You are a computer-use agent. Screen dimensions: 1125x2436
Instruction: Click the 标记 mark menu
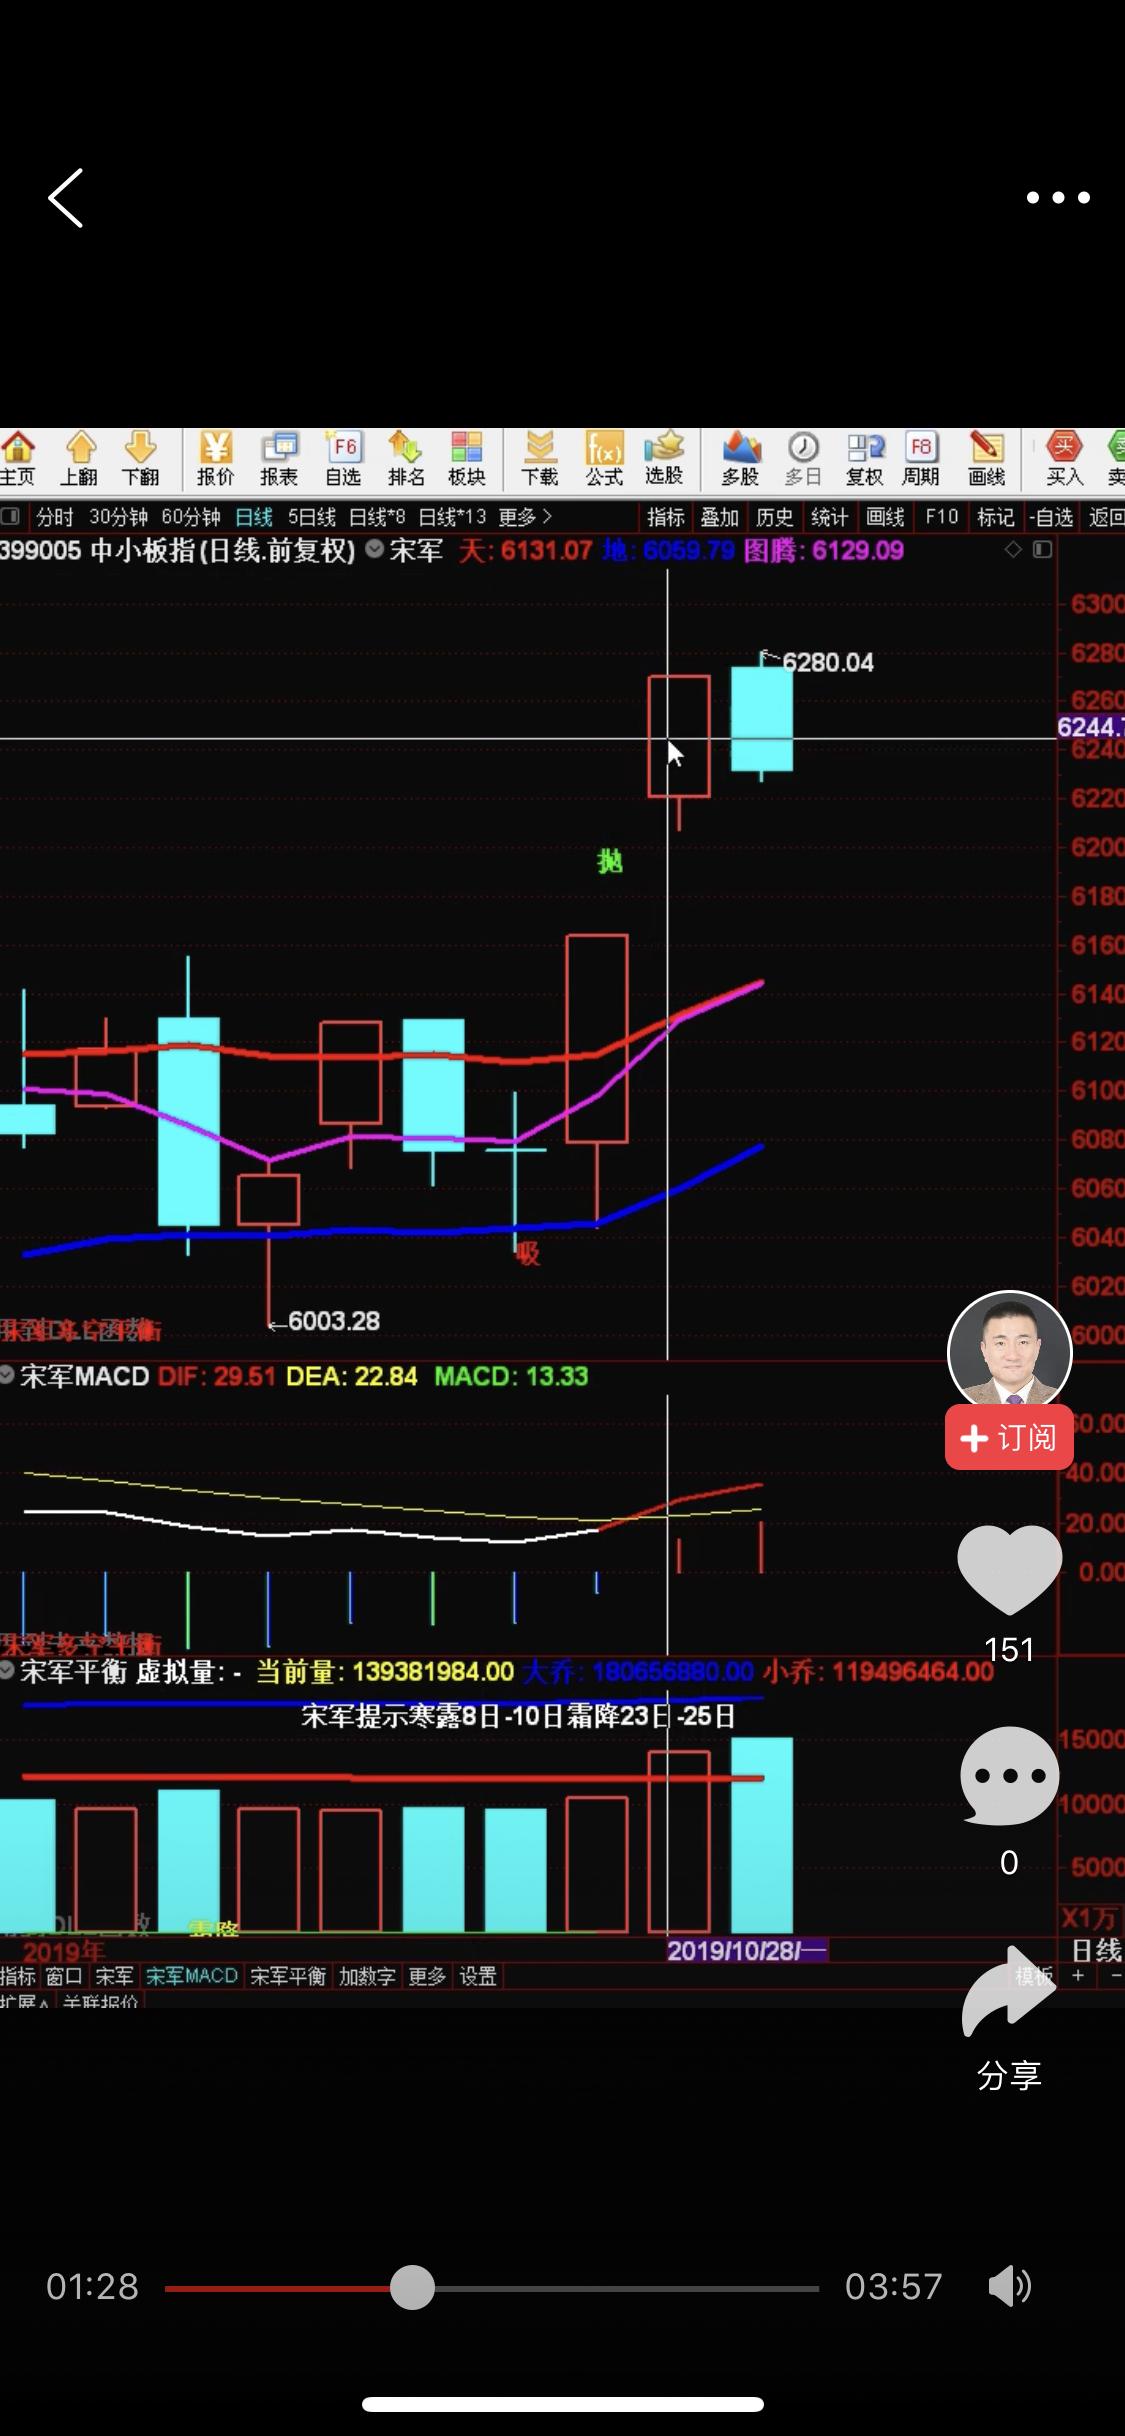click(996, 517)
